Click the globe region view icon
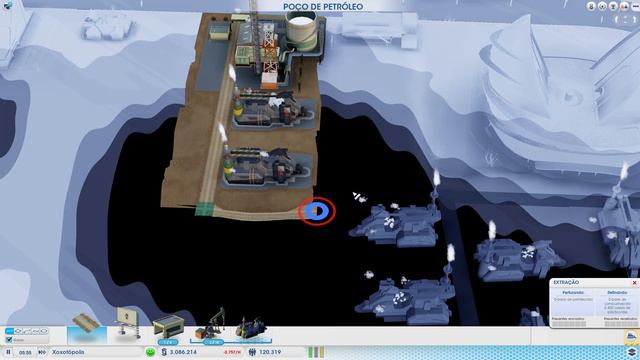Viewport: 640px width, 360px height. [x=602, y=6]
